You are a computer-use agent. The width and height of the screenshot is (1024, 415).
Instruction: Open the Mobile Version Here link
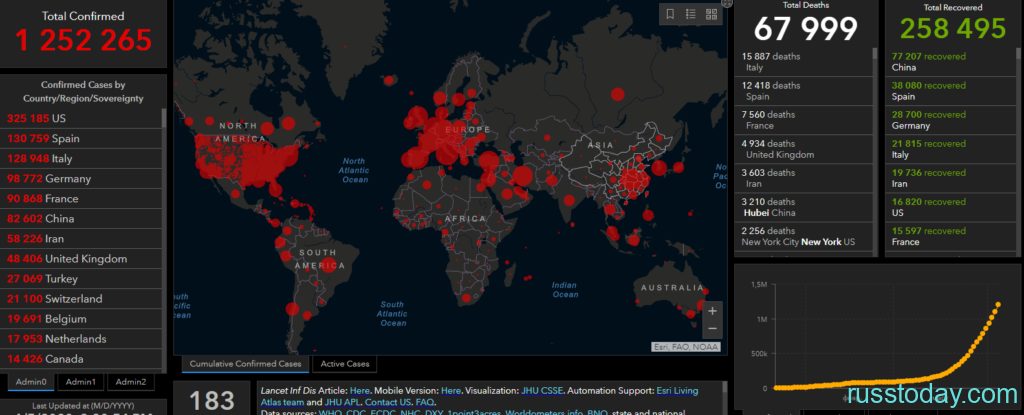click(x=450, y=391)
